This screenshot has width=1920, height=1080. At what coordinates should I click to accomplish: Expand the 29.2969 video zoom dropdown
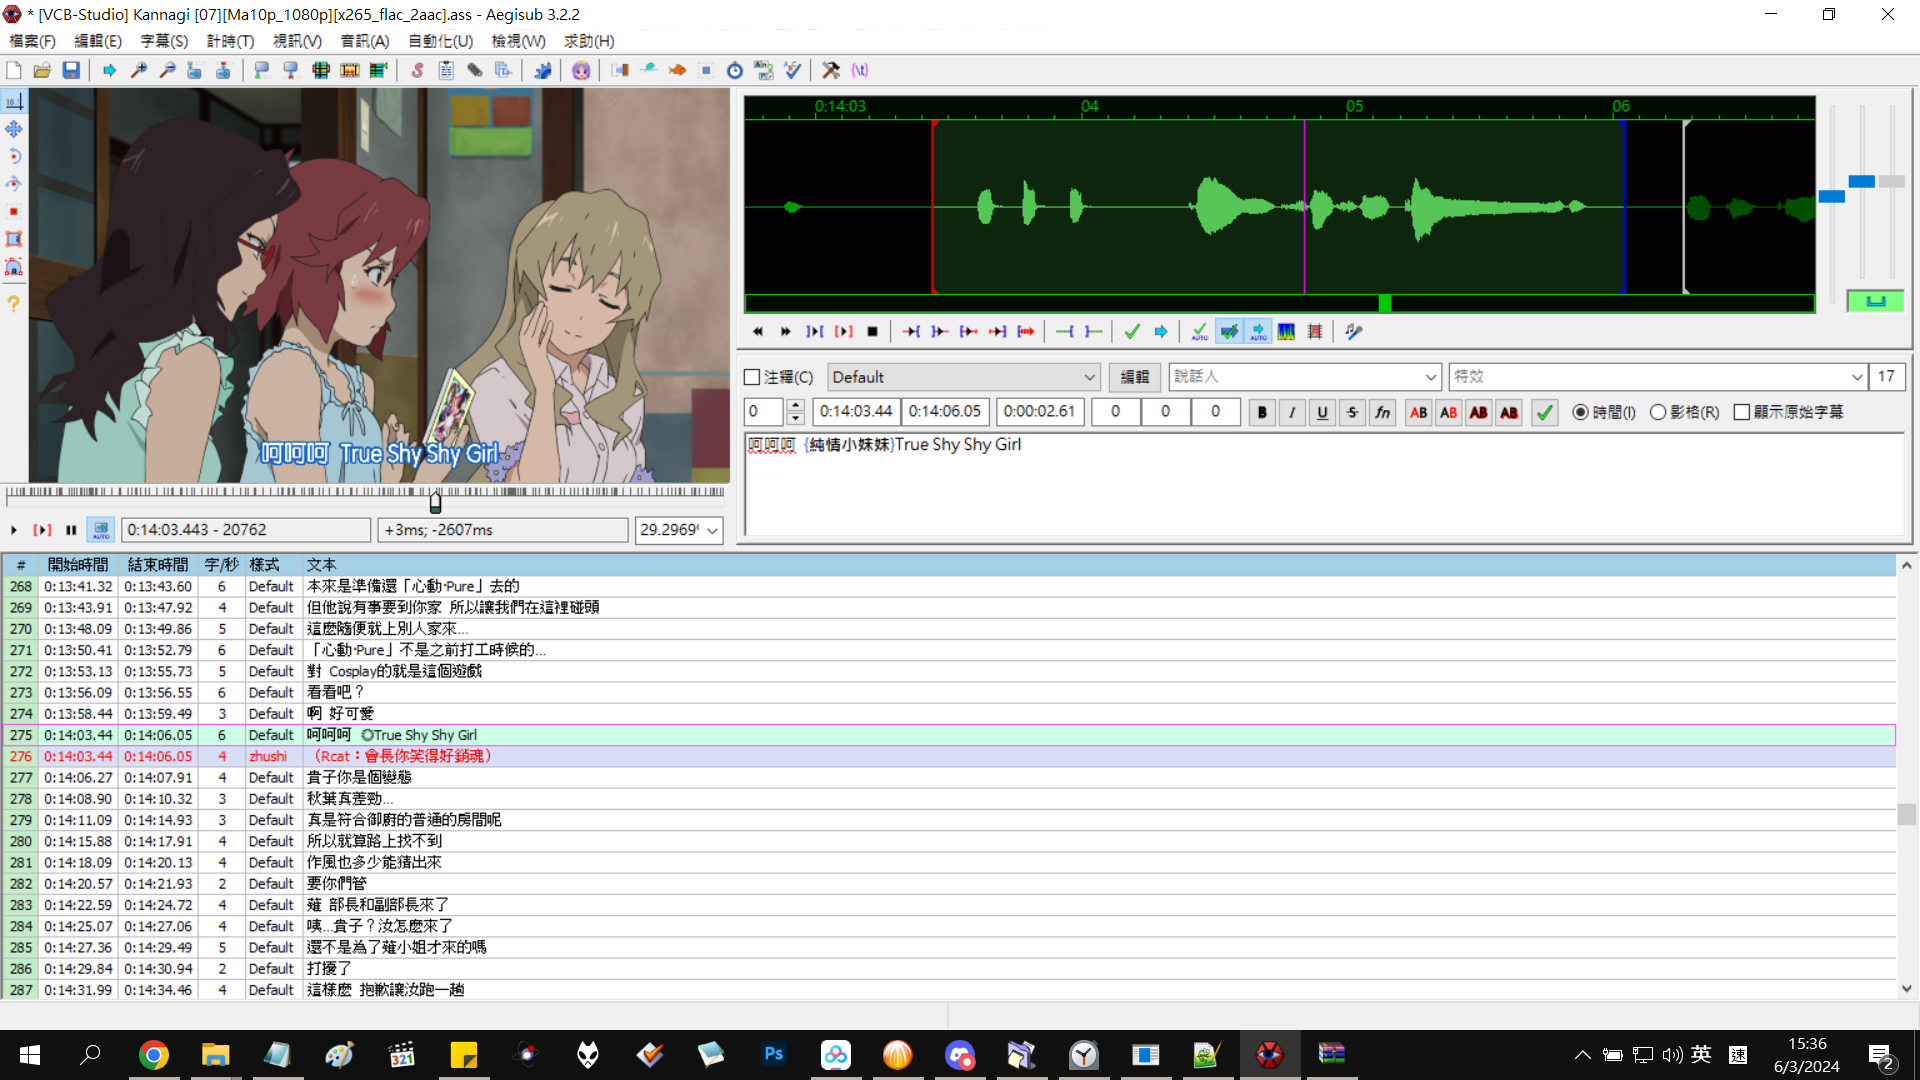pos(712,530)
